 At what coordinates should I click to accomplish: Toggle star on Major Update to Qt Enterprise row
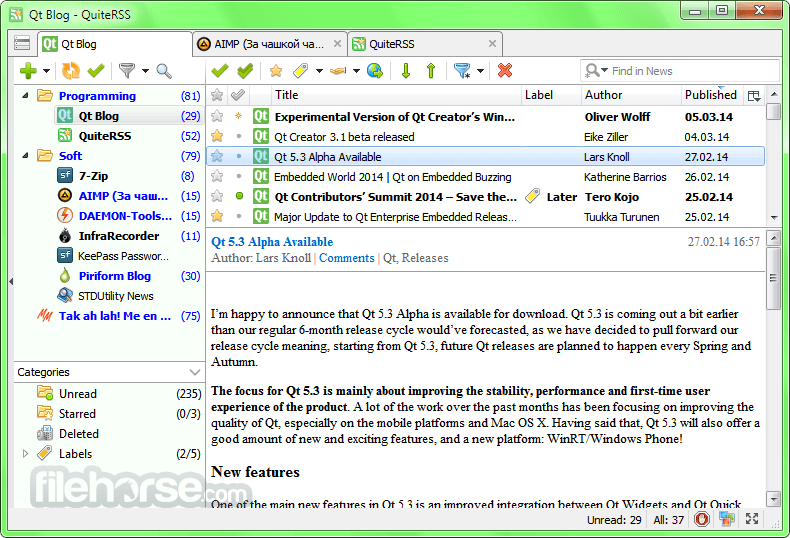[x=217, y=217]
